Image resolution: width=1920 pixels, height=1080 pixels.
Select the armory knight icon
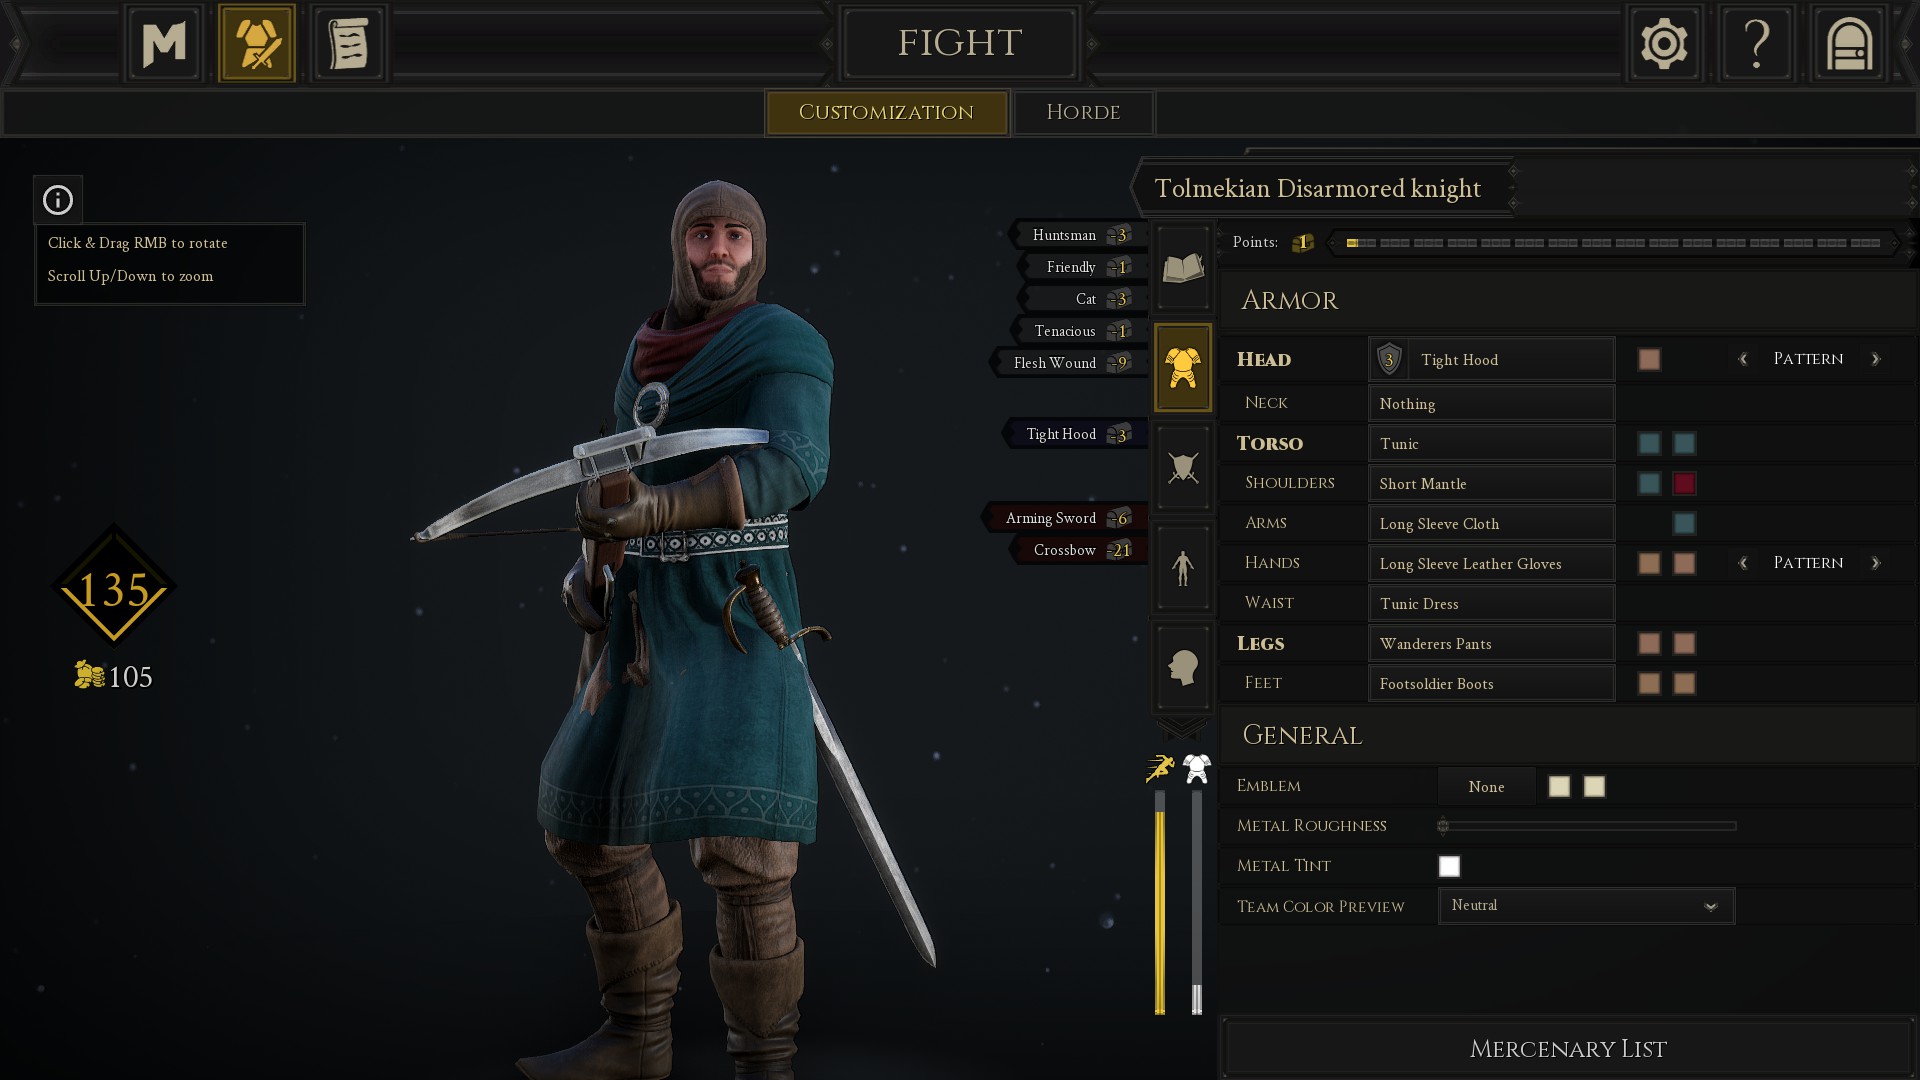point(257,44)
